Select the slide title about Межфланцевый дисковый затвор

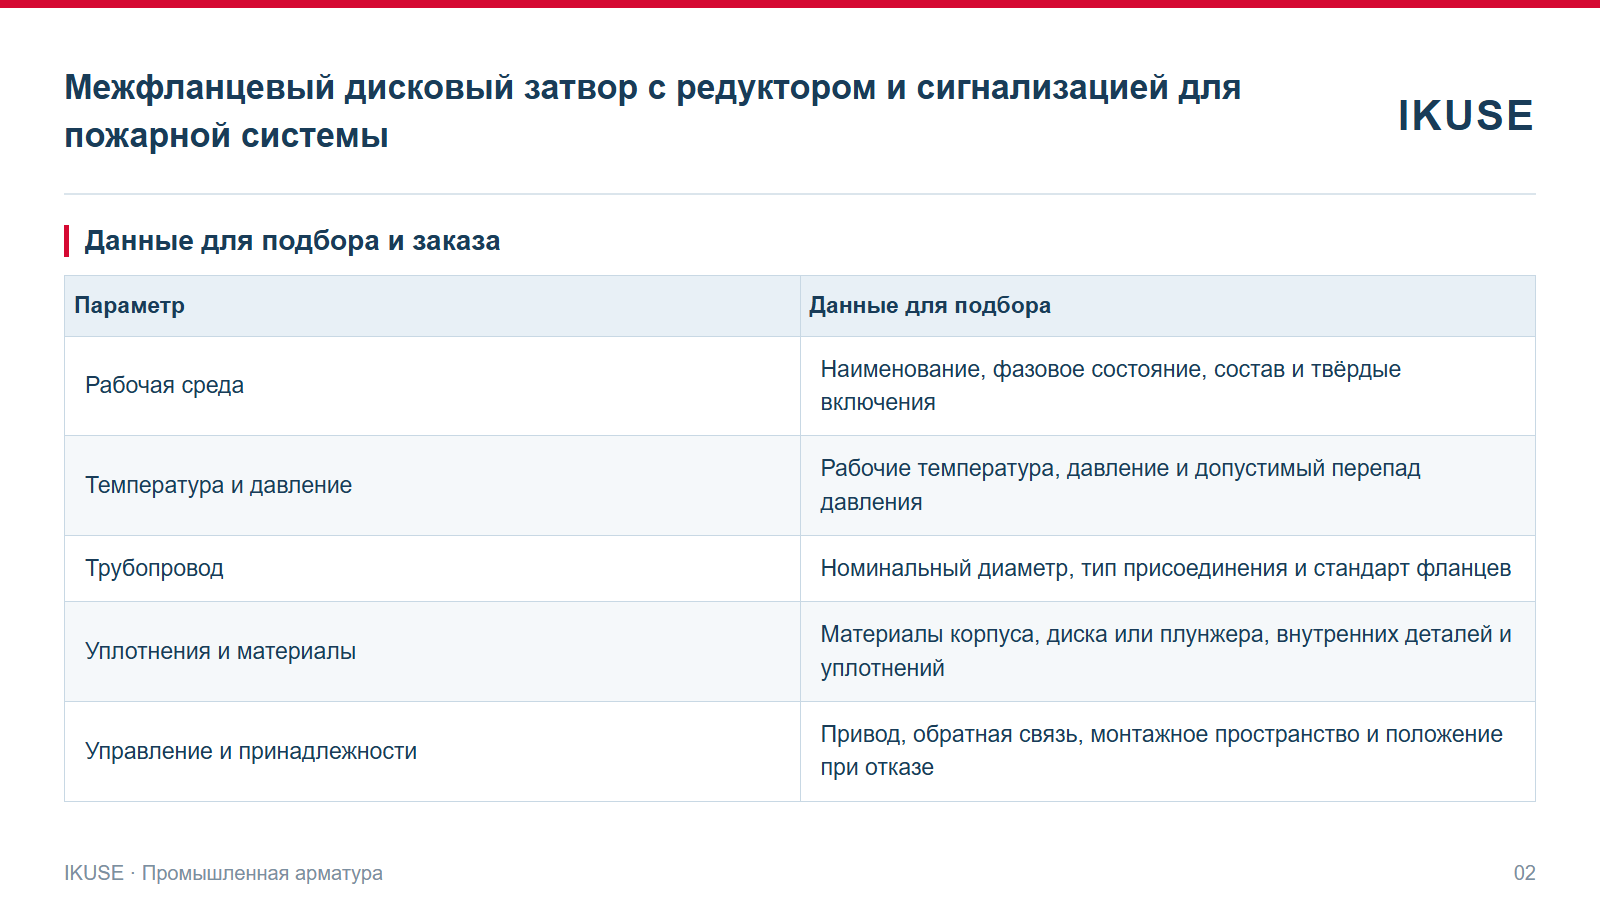pyautogui.click(x=652, y=111)
